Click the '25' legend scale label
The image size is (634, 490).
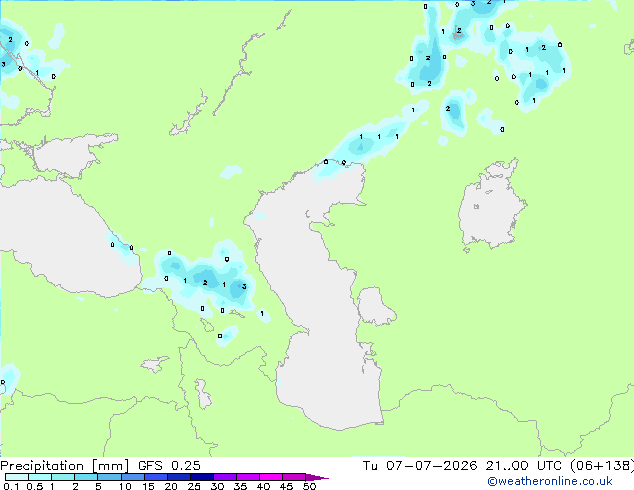(x=194, y=486)
